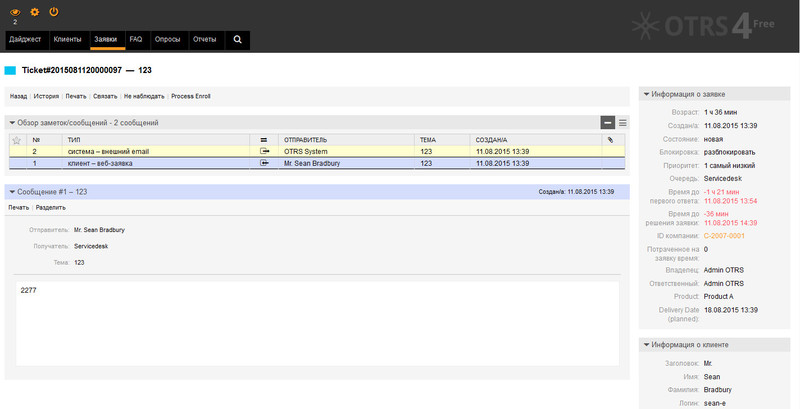Sort by the ТИП column header

pos(74,140)
